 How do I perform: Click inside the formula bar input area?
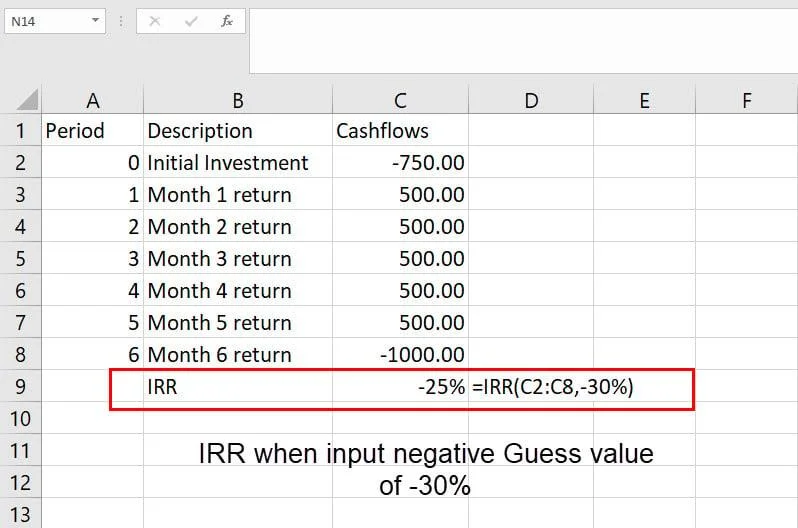pyautogui.click(x=520, y=38)
